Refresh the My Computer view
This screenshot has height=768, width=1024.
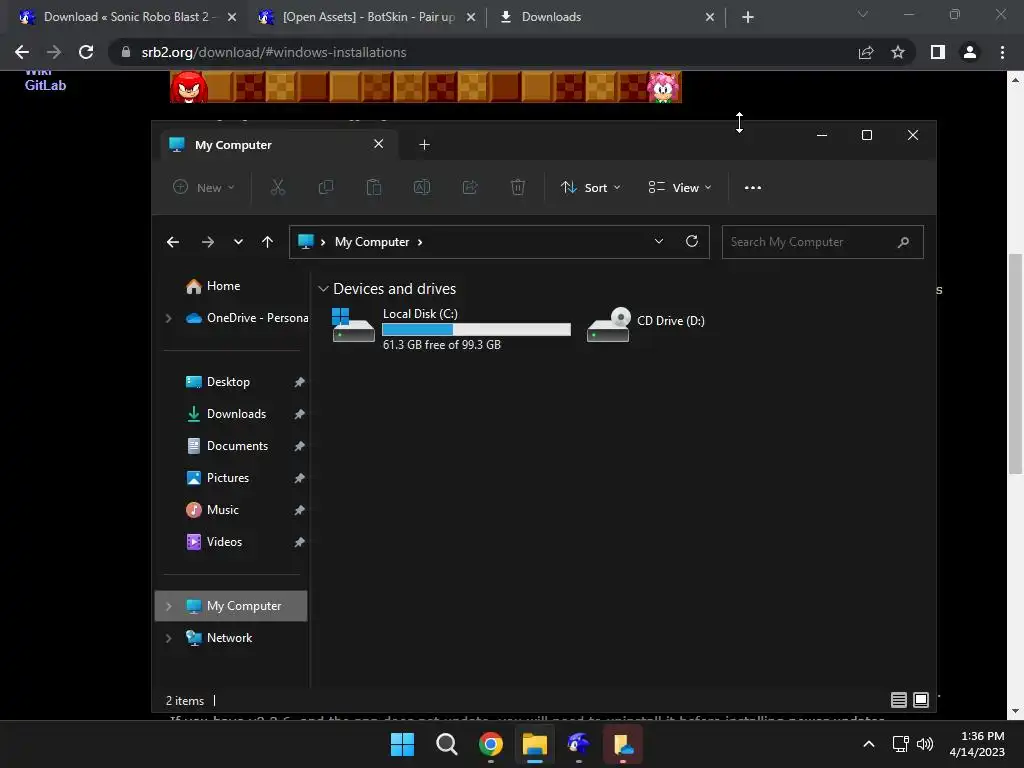pos(692,242)
